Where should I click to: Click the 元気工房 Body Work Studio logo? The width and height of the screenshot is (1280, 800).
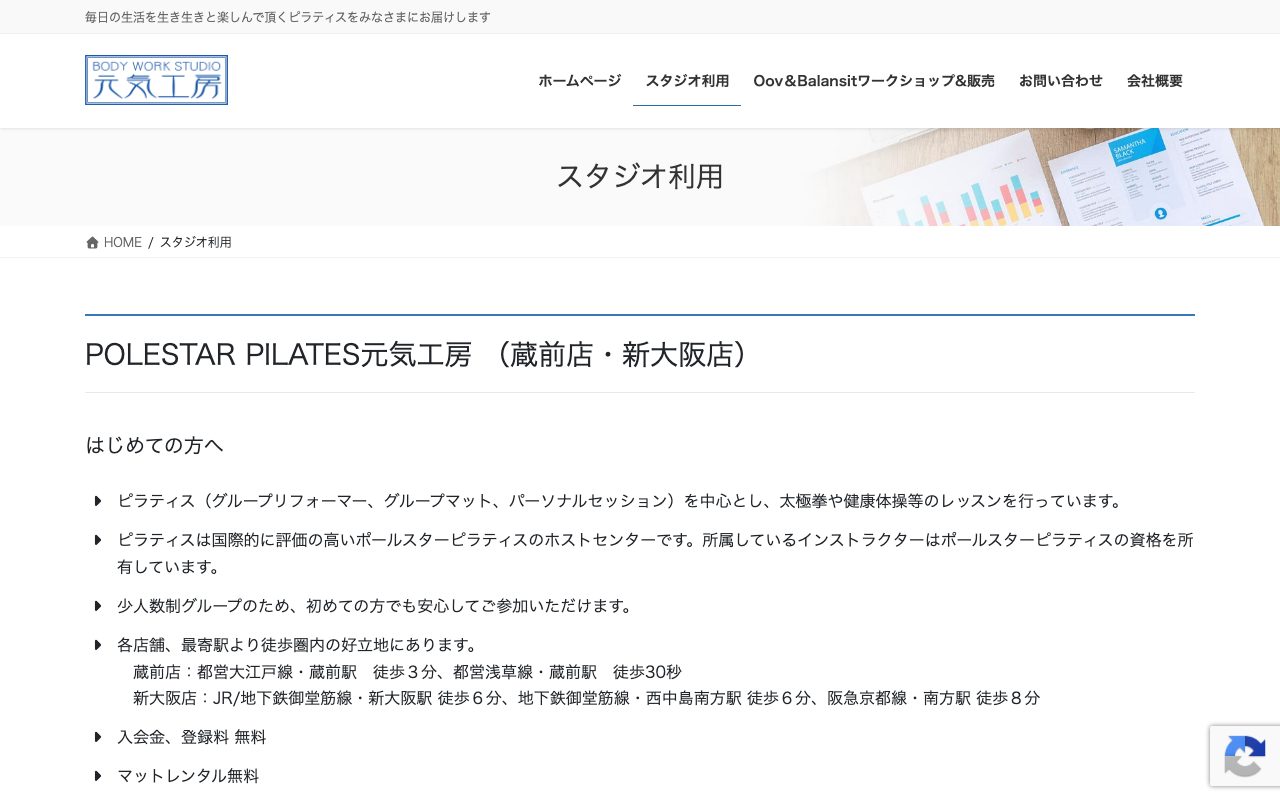(x=156, y=80)
